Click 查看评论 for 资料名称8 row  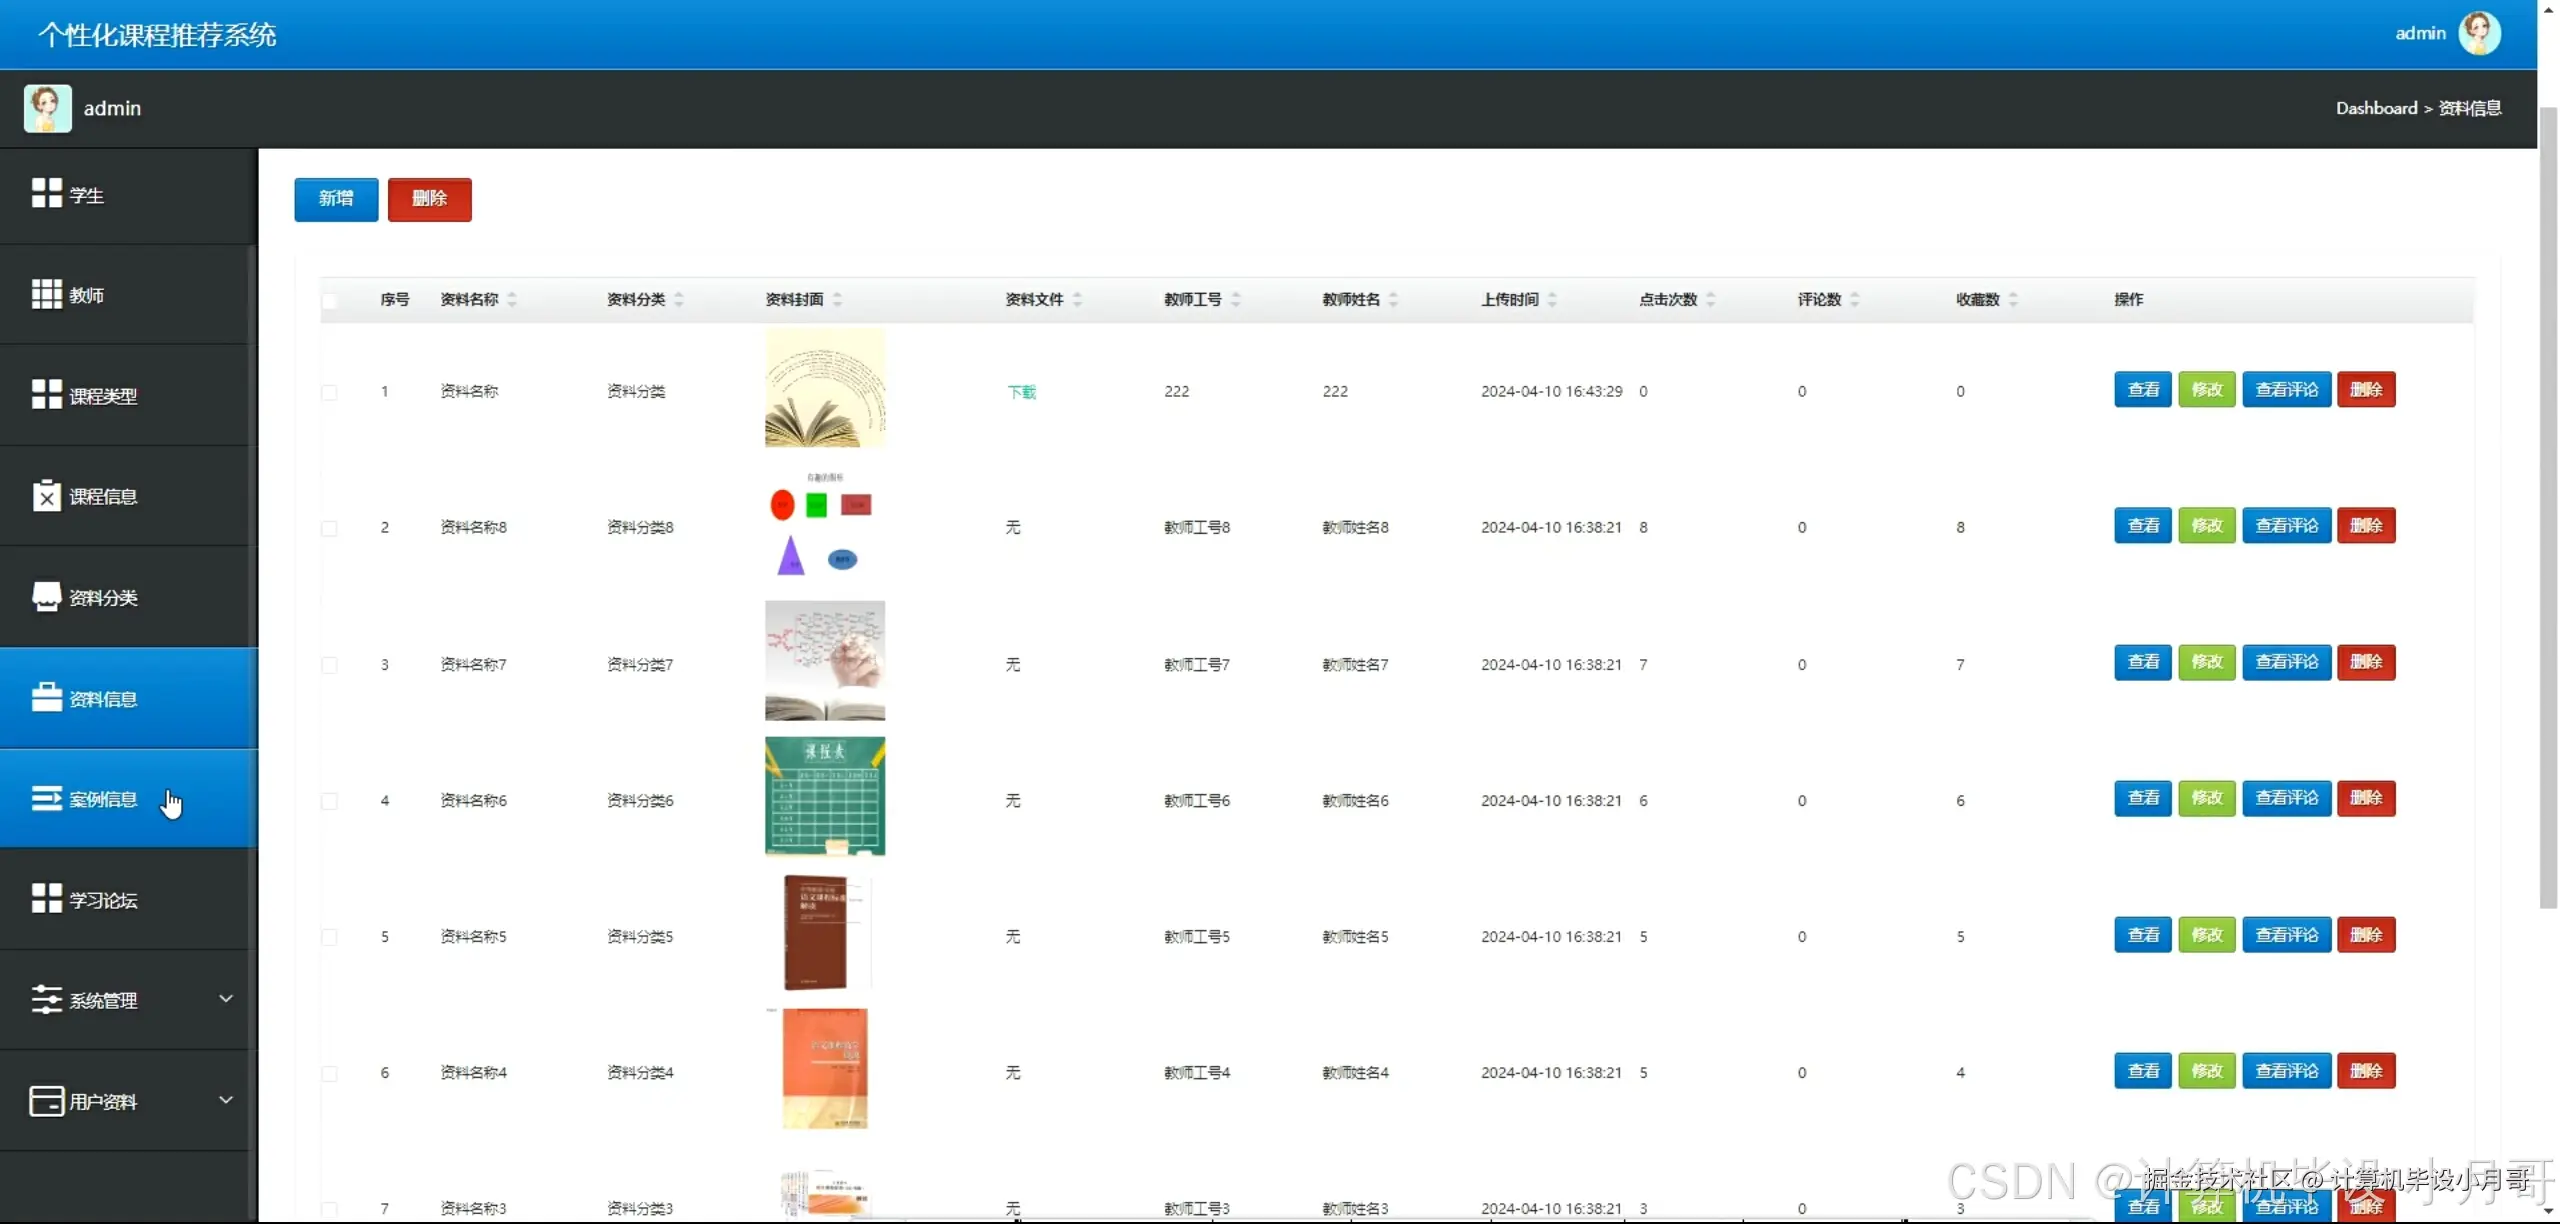(2286, 526)
